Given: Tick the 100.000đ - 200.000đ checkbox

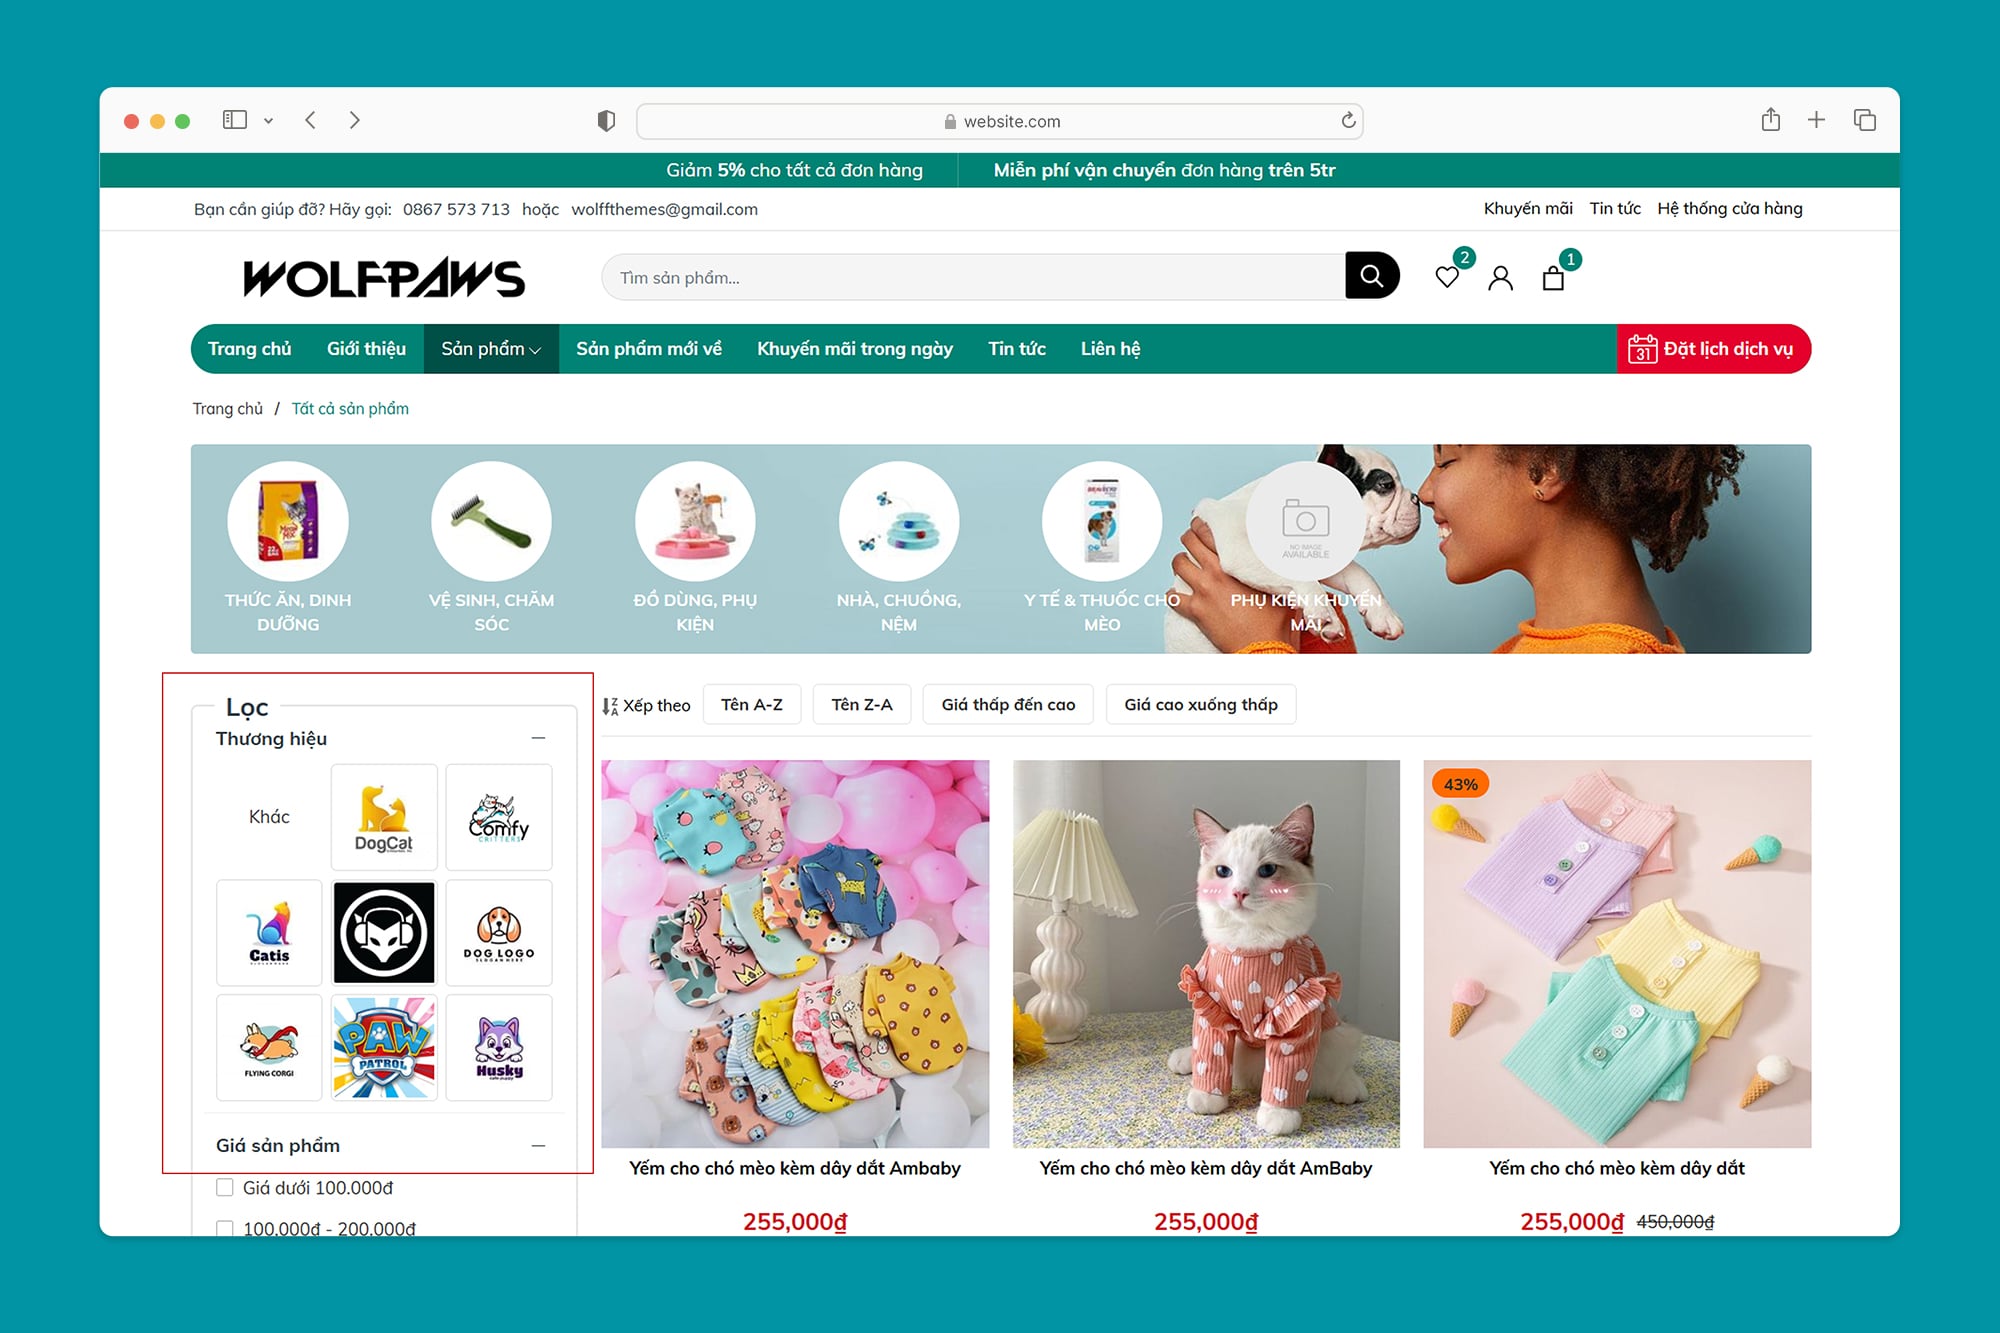Looking at the screenshot, I should point(225,1229).
